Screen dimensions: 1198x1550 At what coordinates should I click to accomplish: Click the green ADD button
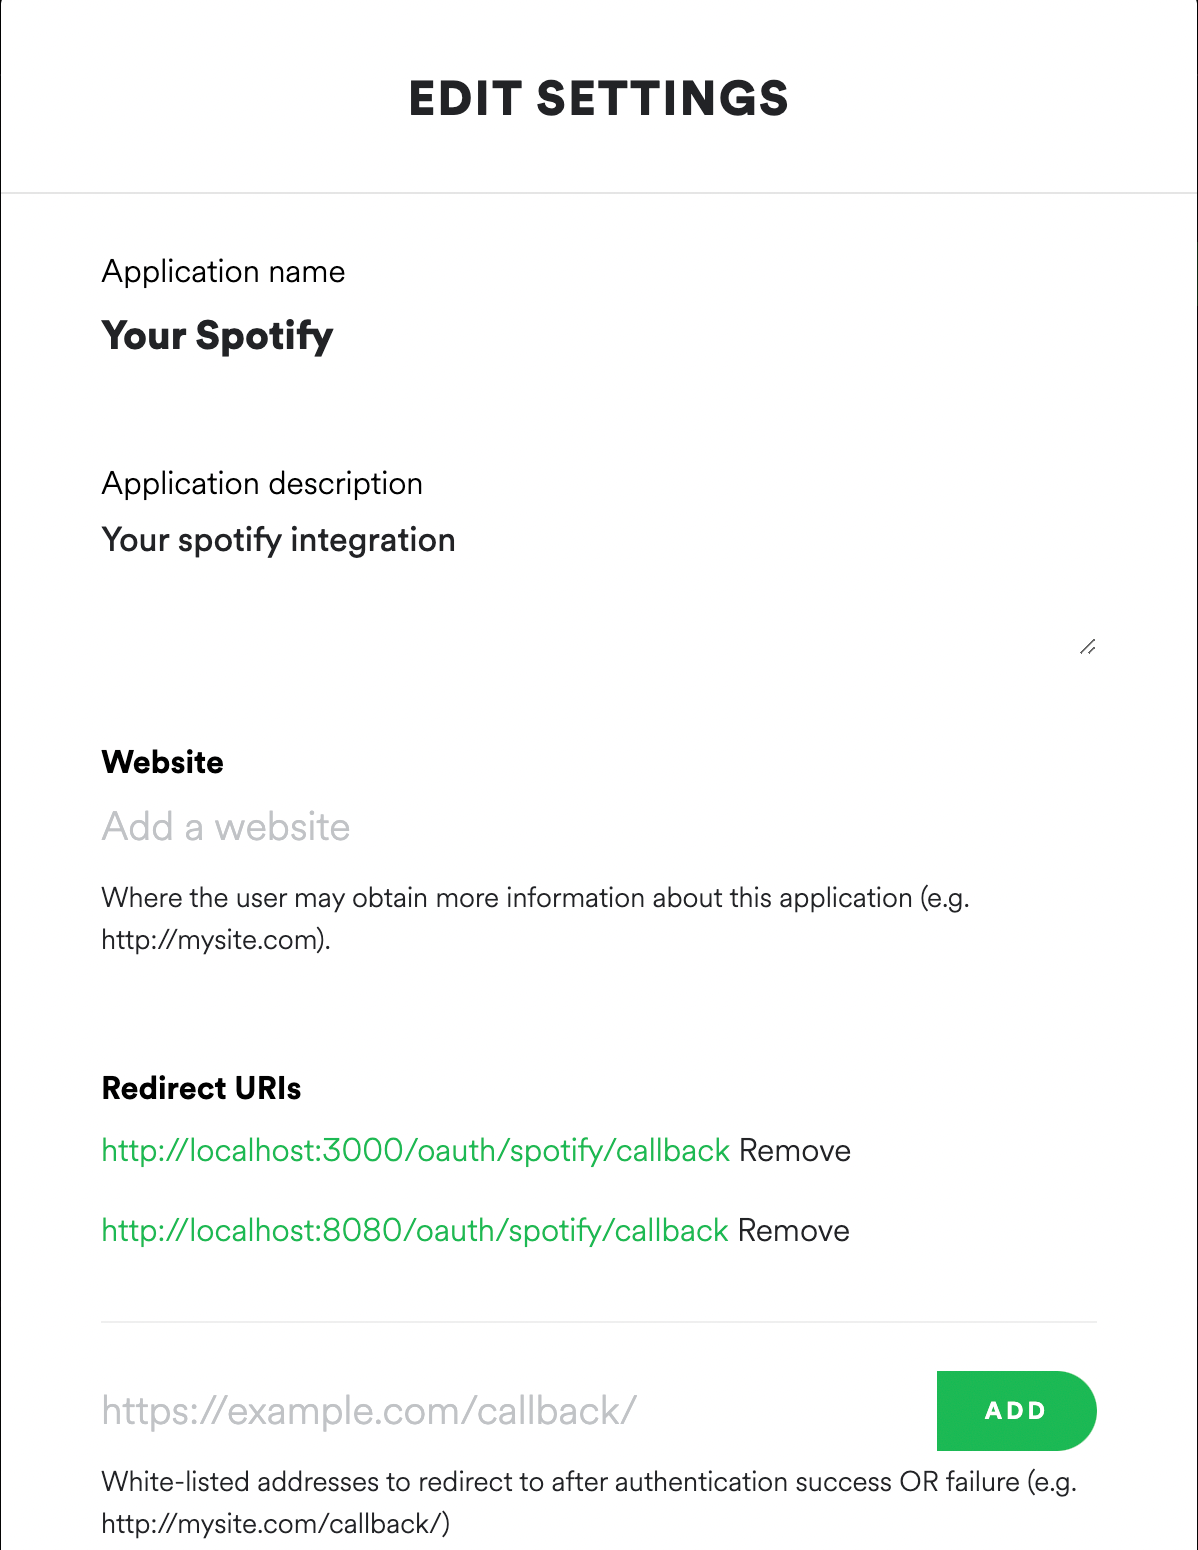pyautogui.click(x=1016, y=1410)
